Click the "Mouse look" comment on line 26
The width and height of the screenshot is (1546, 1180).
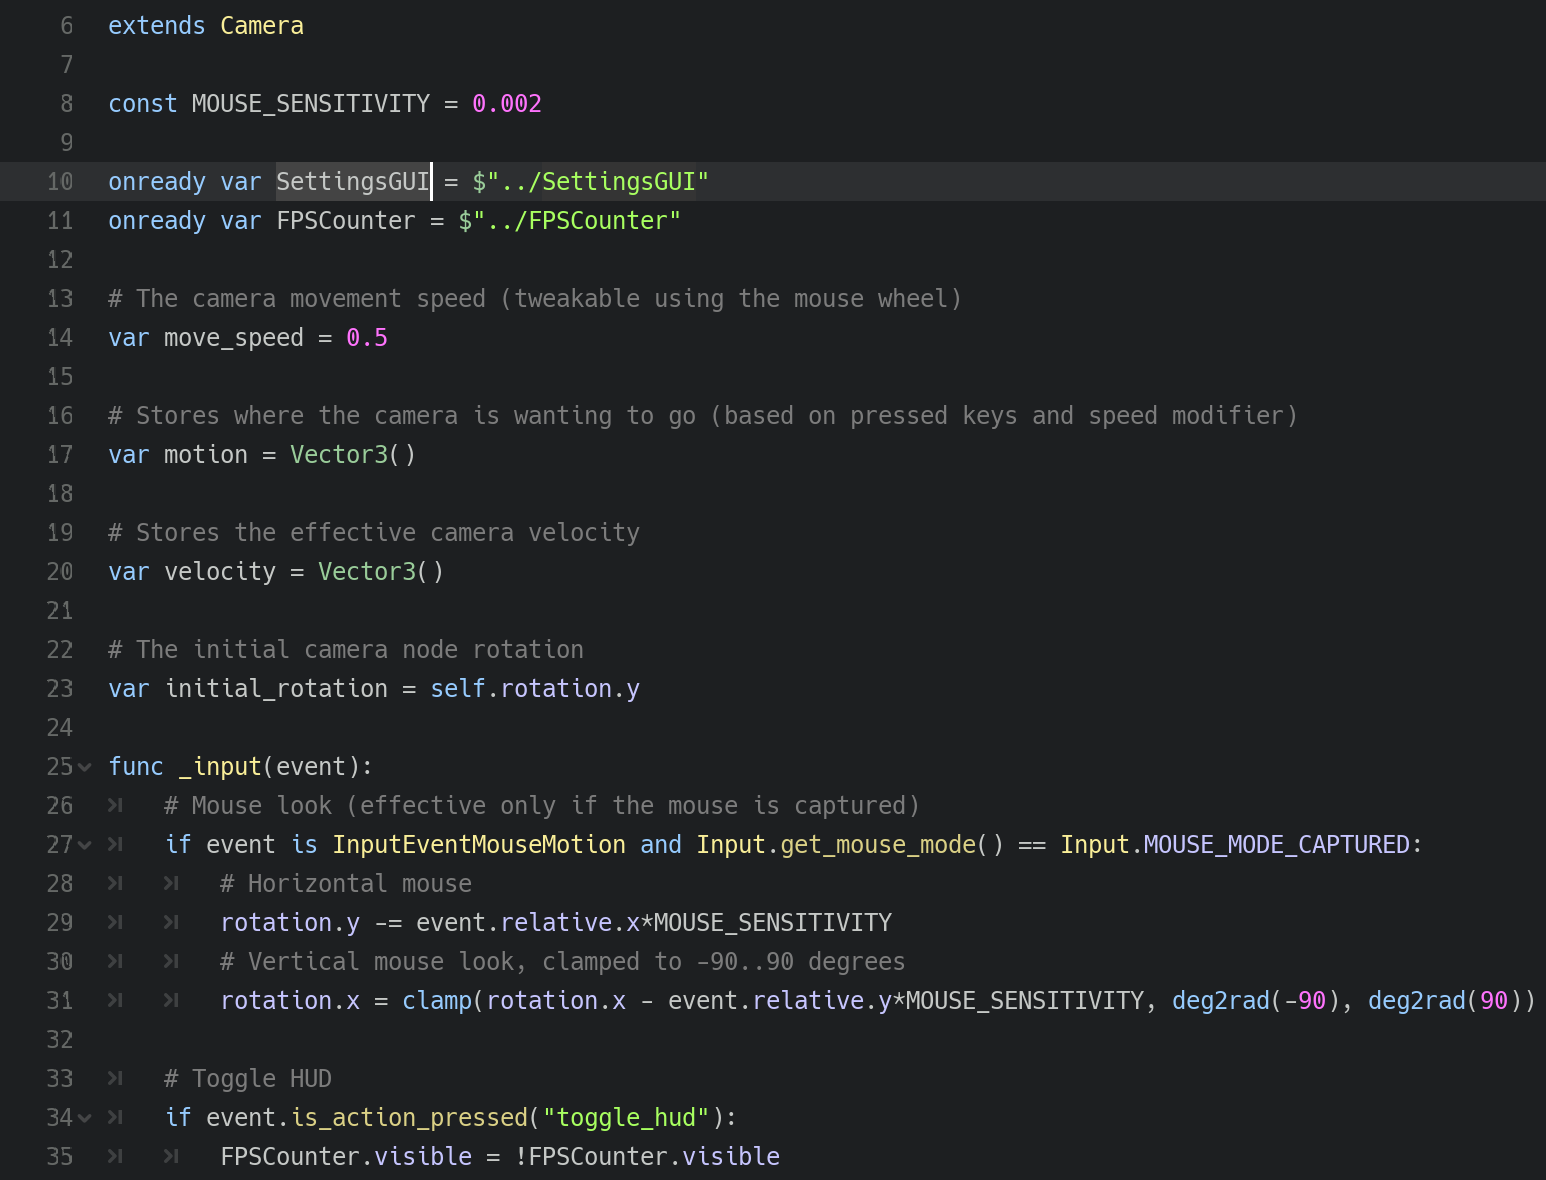pyautogui.click(x=542, y=806)
